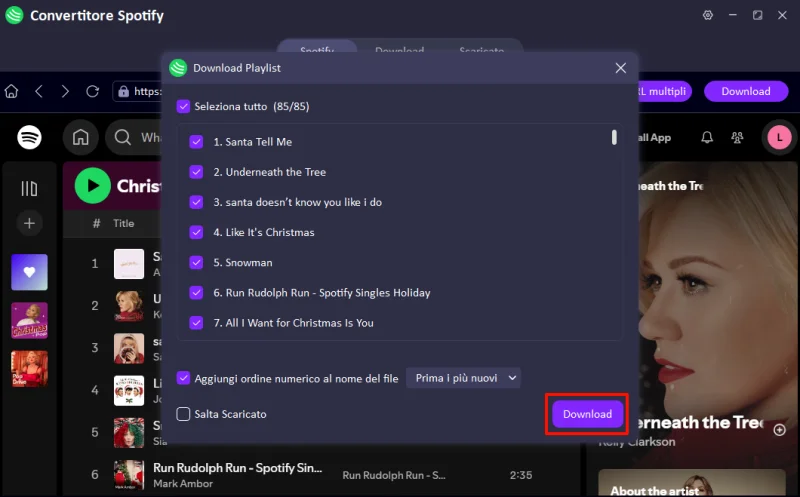Click the green logo in Download Playlist dialog

click(178, 68)
